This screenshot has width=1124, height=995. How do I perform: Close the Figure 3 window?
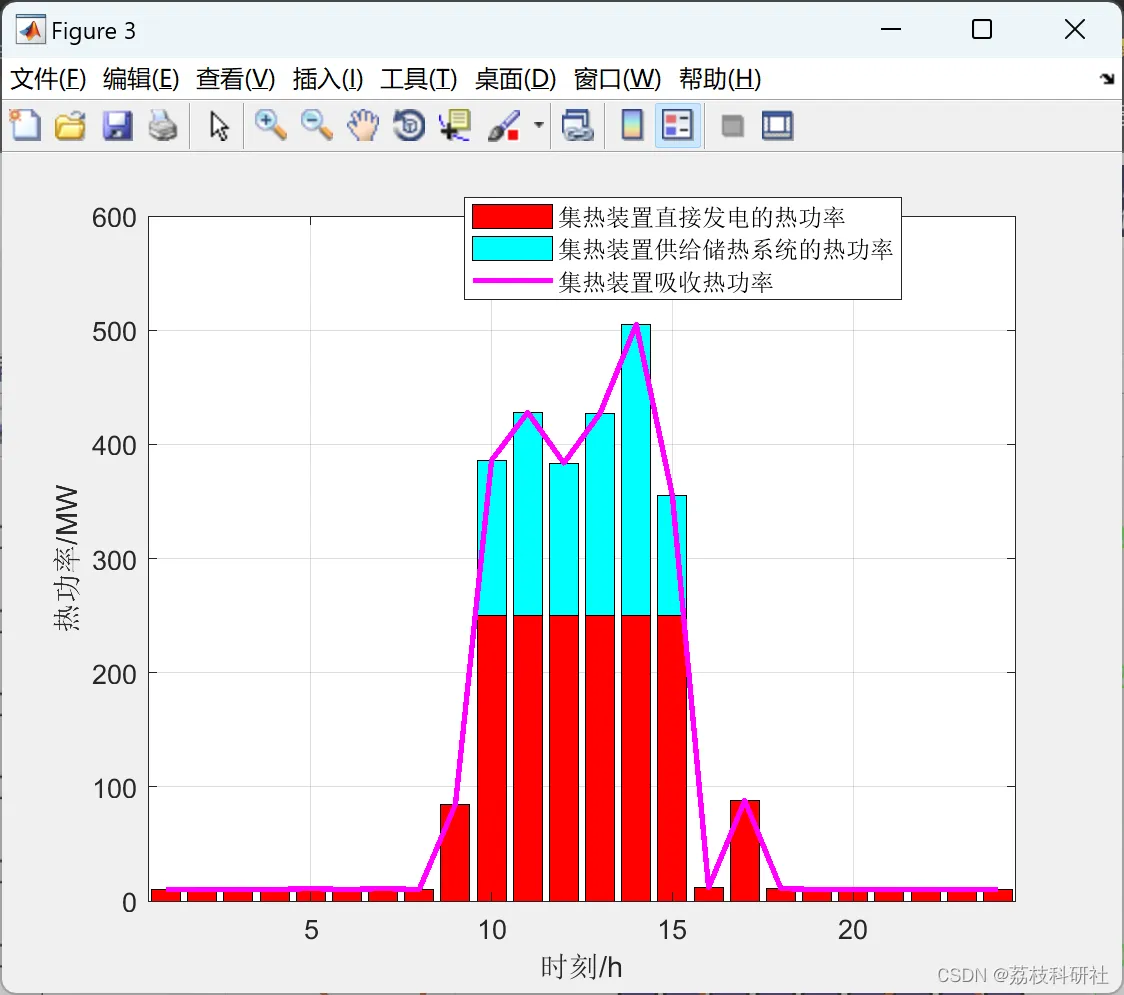[1075, 29]
